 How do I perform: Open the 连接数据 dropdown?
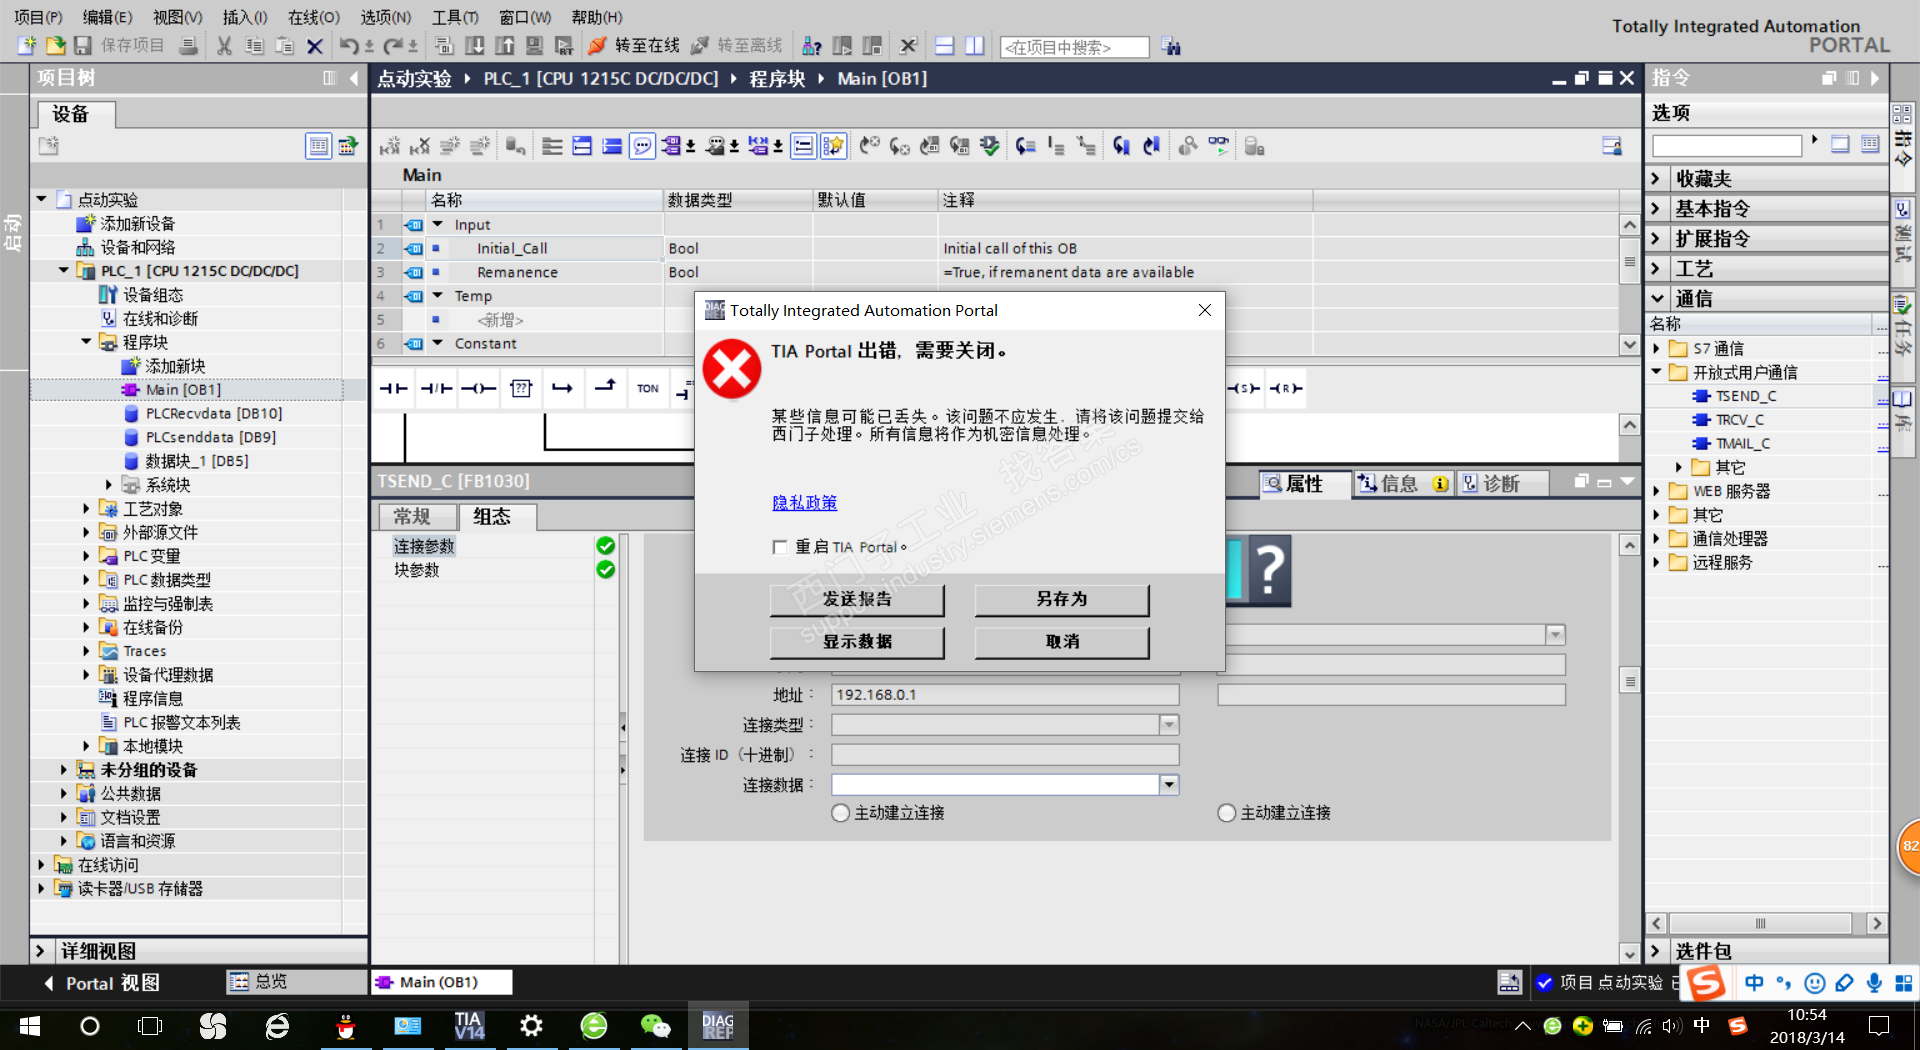[x=1169, y=785]
